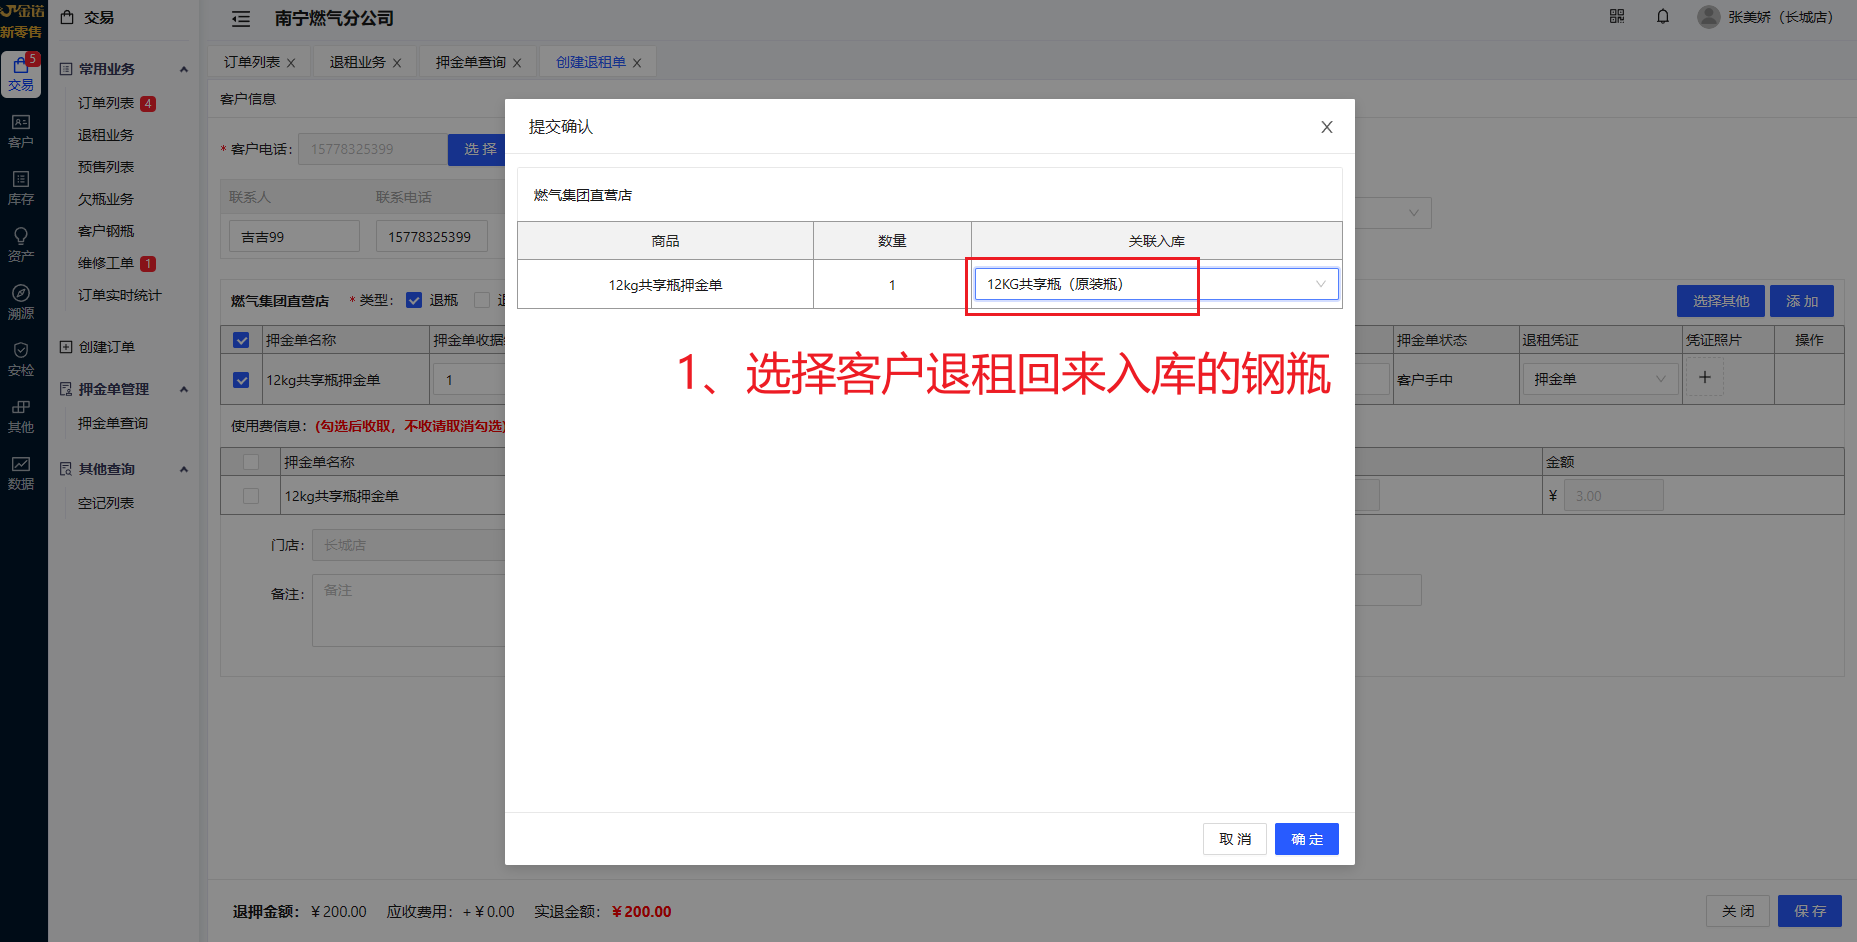Screen dimensions: 1857x942
Task: Open the 退租凭证 押金单 dropdown
Action: (x=1599, y=380)
